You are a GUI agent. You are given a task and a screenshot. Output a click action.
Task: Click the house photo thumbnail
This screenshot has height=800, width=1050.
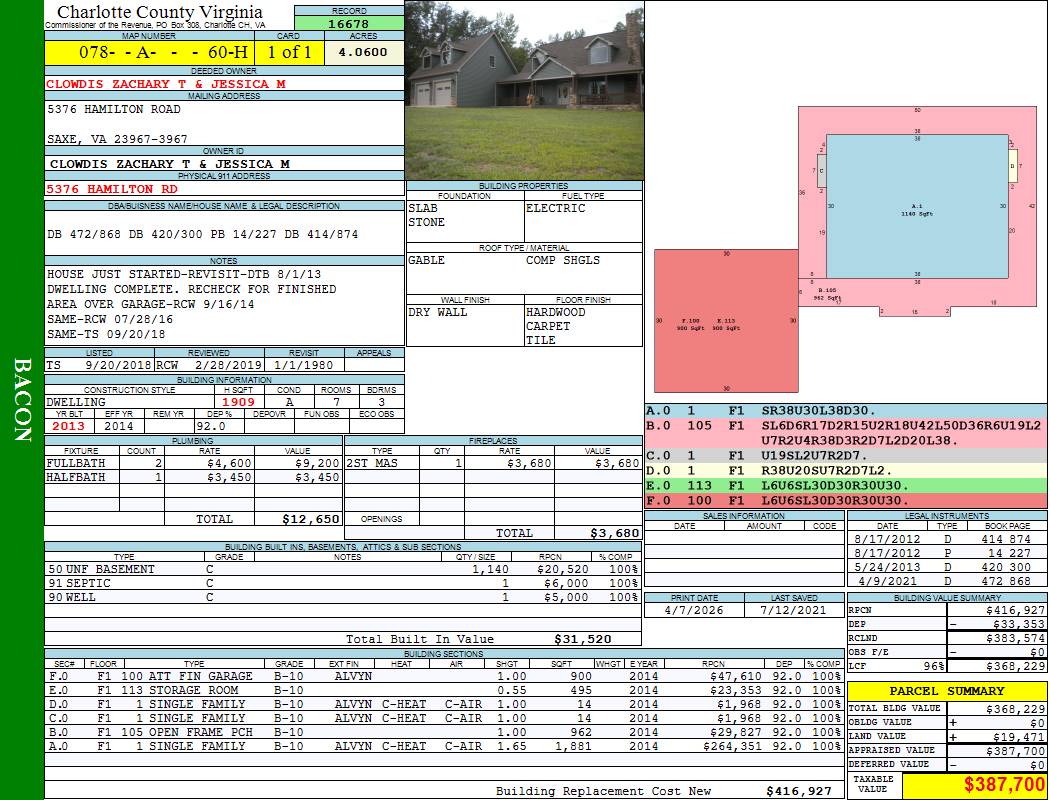point(524,90)
